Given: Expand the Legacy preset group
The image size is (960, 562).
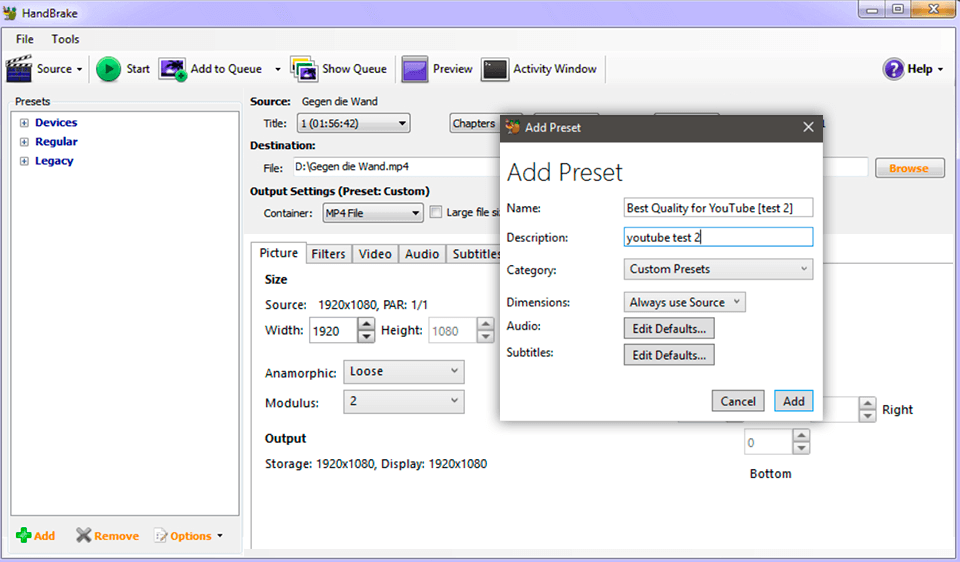Looking at the screenshot, I should (24, 161).
